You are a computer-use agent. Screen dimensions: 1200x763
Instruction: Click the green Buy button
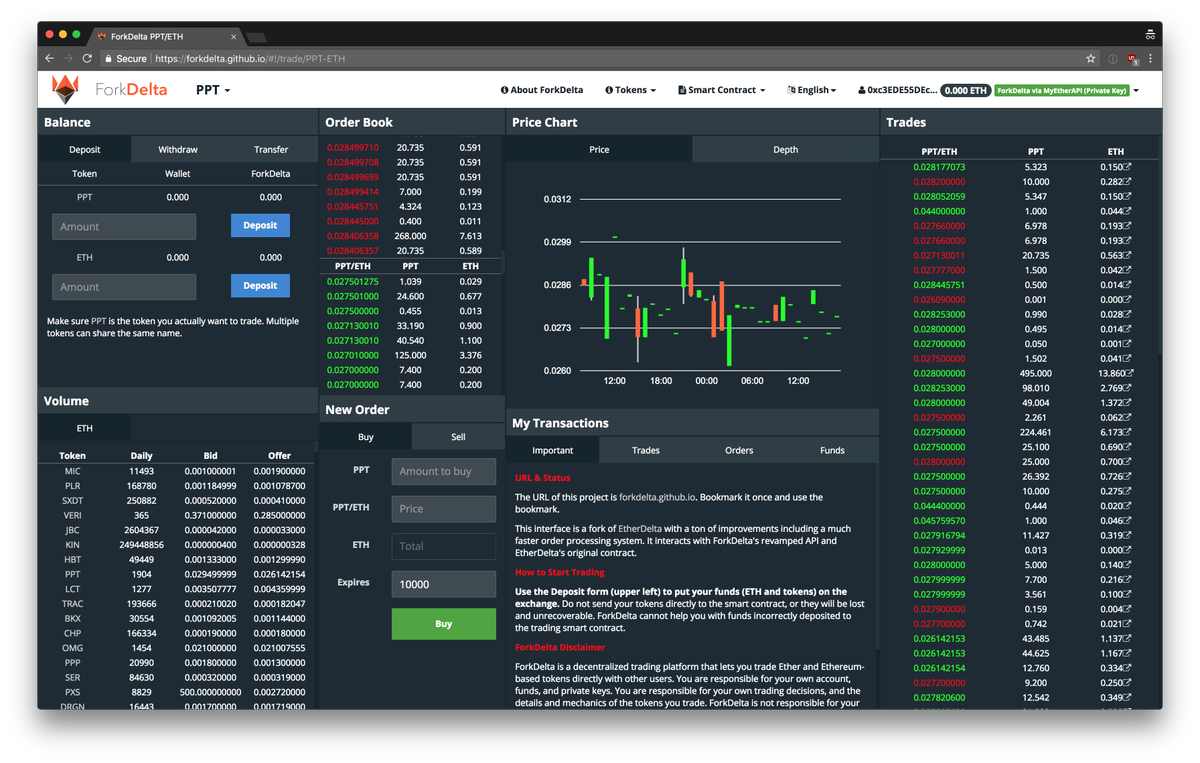pyautogui.click(x=444, y=624)
